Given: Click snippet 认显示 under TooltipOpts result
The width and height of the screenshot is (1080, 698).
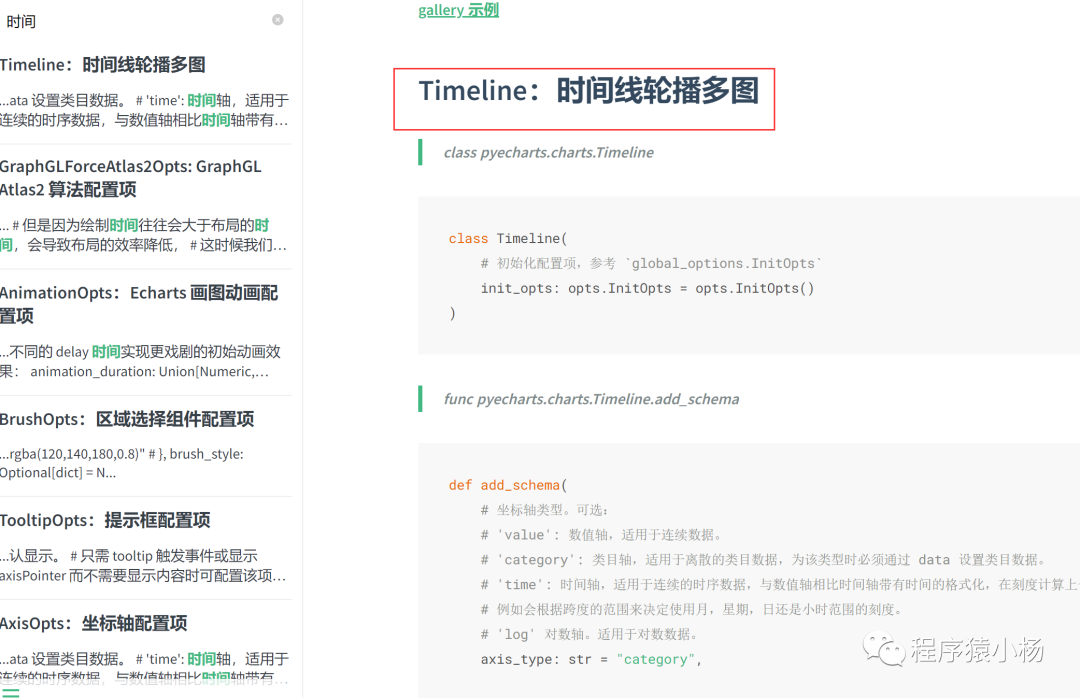Looking at the screenshot, I should (143, 566).
